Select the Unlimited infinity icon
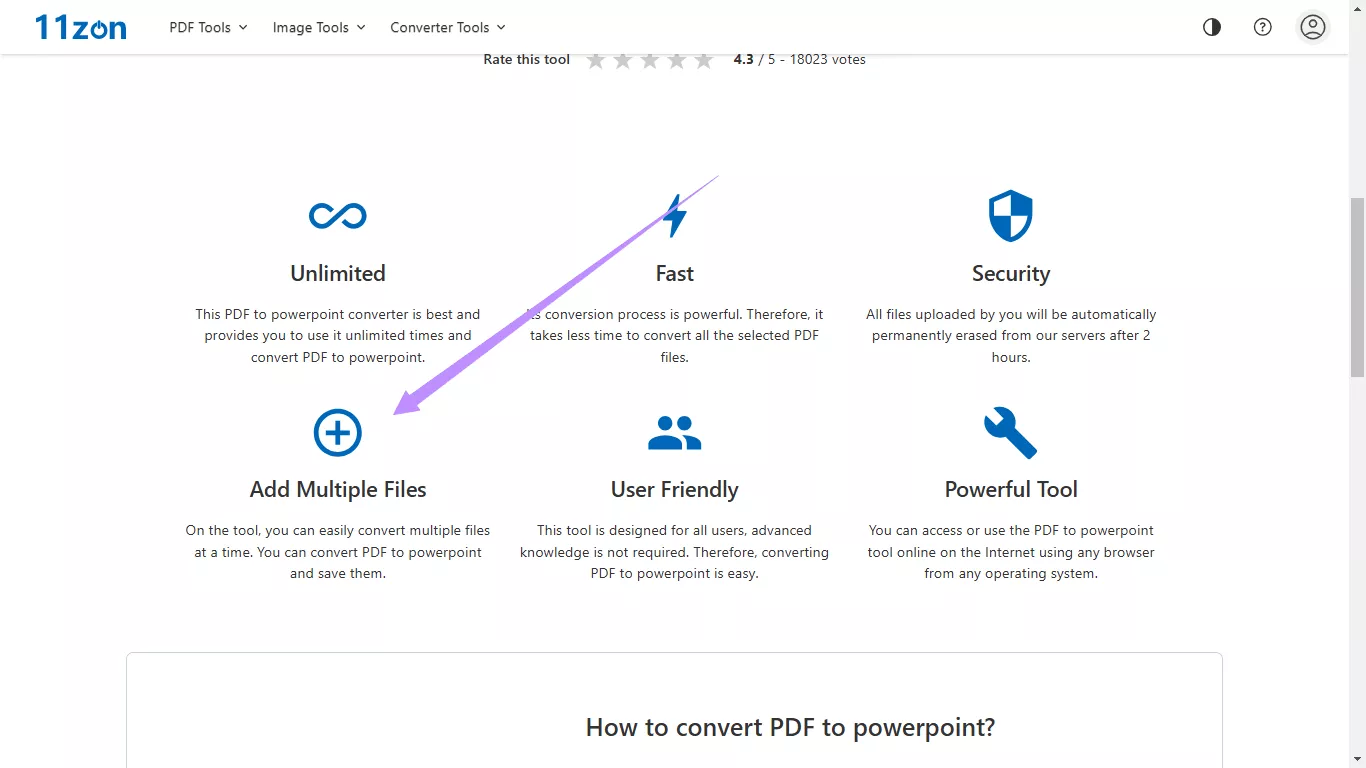The image size is (1366, 768). pyautogui.click(x=337, y=215)
